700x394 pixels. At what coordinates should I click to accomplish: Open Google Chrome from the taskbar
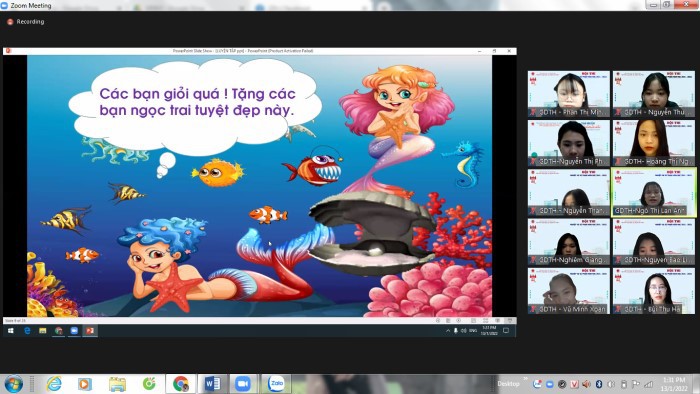click(x=181, y=384)
